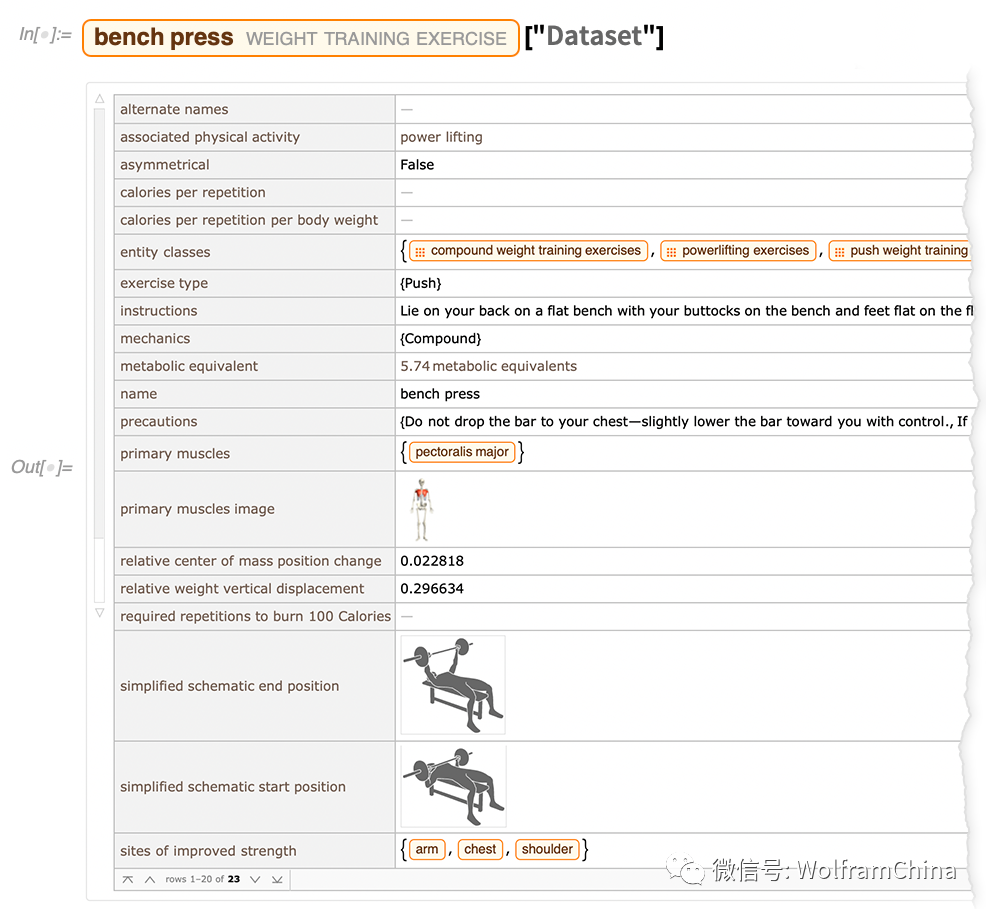Select 'simplified schematic start position' header
This screenshot has height=914, width=990.
click(x=254, y=787)
